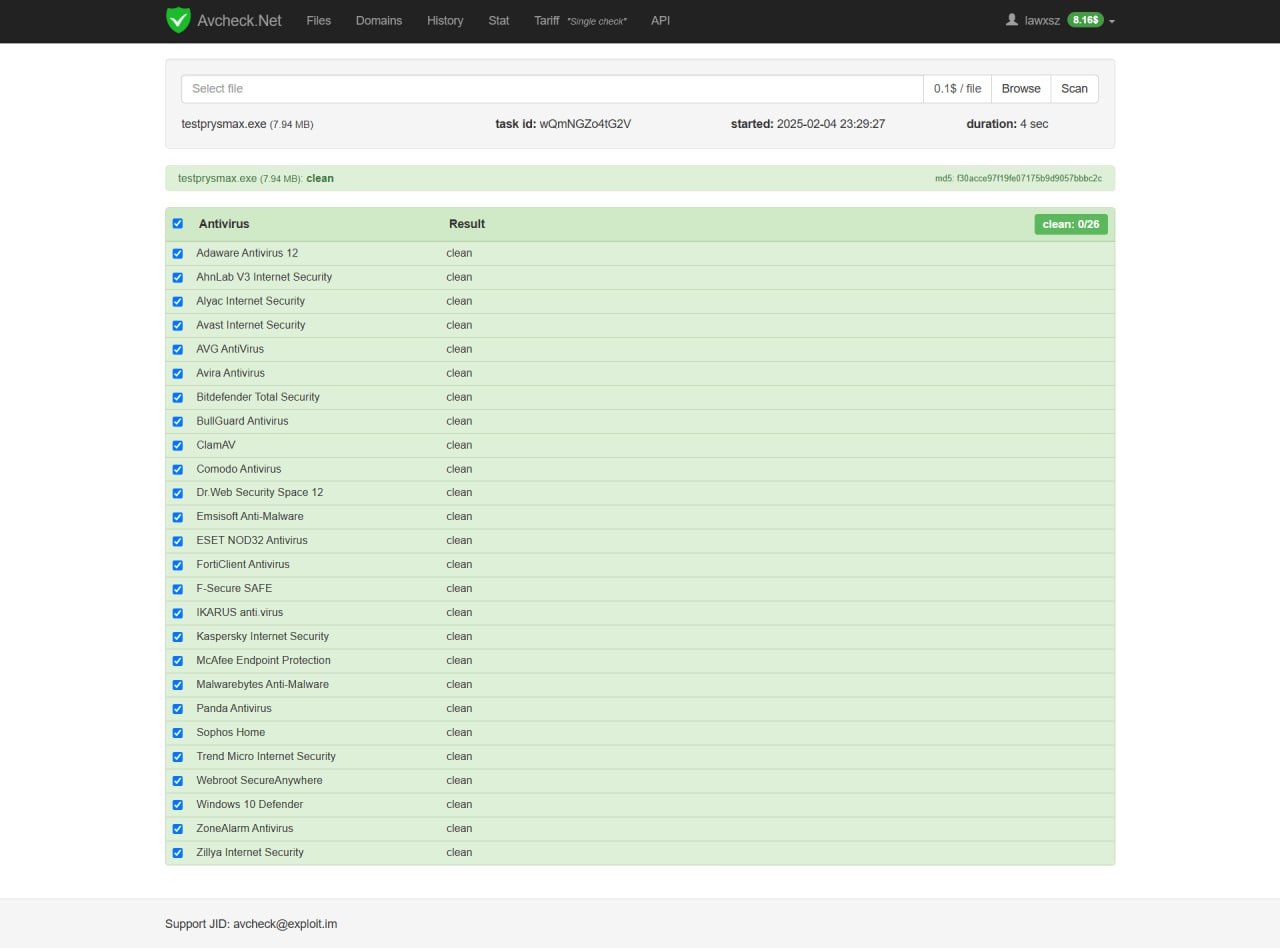
Task: Open the Tariff Single check menu item
Action: [x=580, y=20]
